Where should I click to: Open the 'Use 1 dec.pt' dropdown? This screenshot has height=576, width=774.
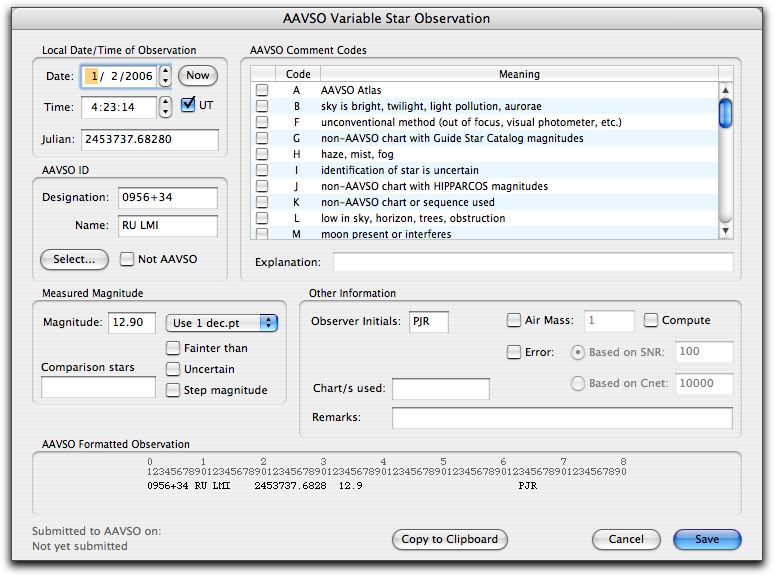coord(221,323)
